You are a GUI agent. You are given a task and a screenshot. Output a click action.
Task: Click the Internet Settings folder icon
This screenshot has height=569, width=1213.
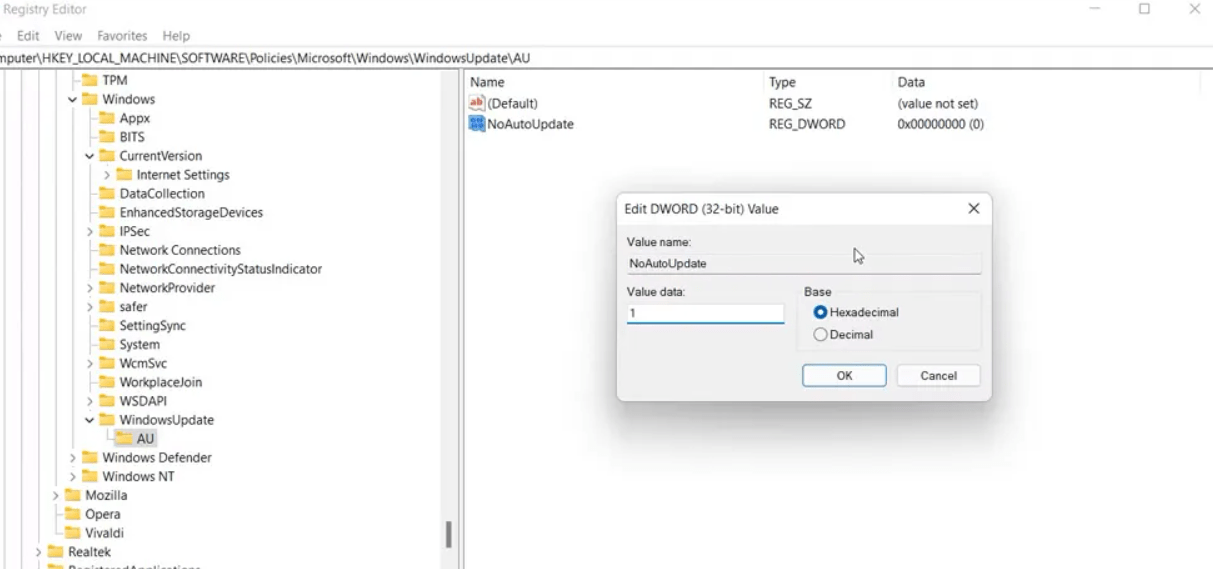(x=124, y=175)
